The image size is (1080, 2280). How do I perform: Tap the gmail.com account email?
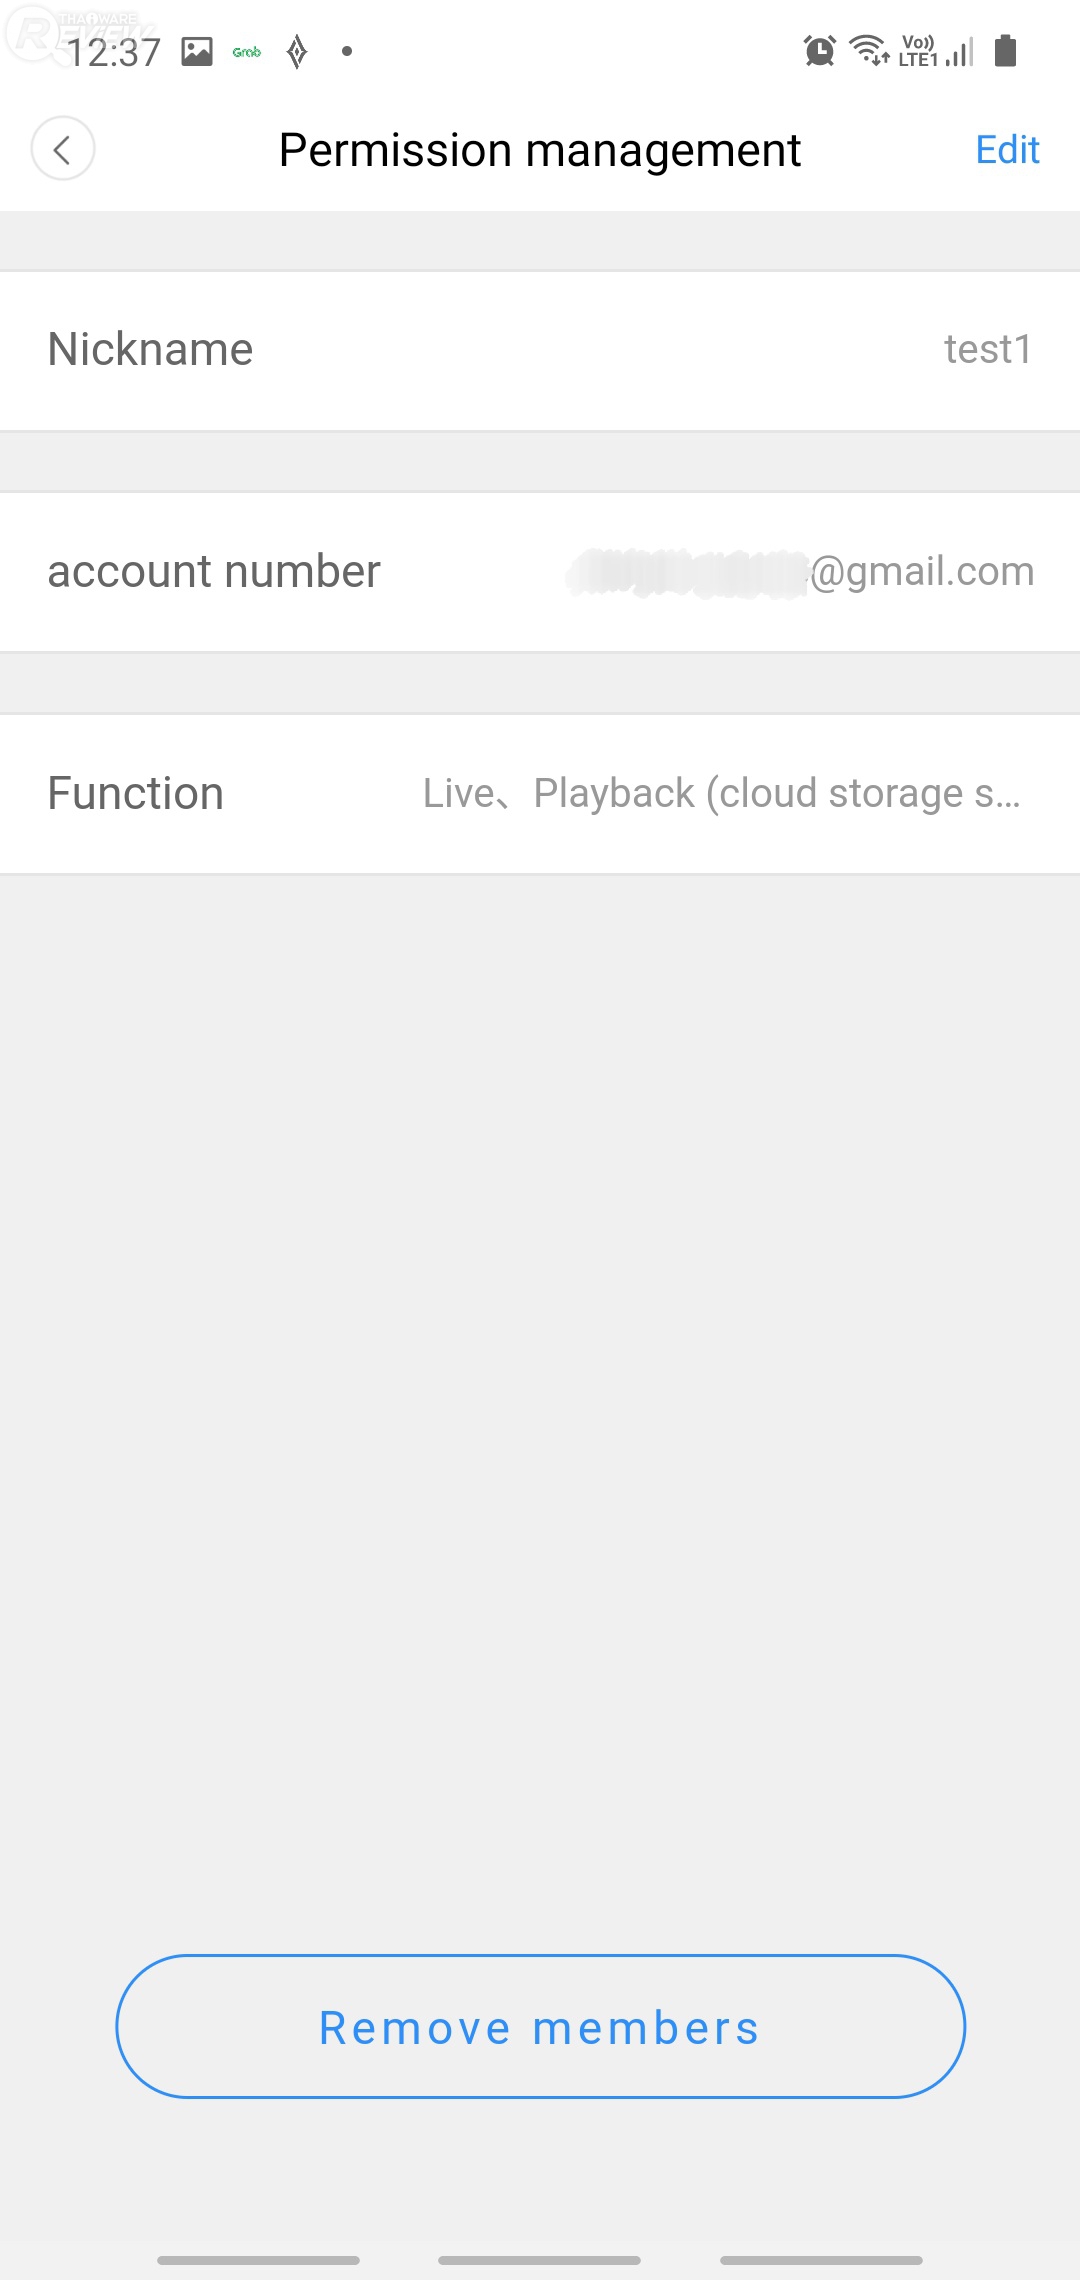click(x=920, y=572)
